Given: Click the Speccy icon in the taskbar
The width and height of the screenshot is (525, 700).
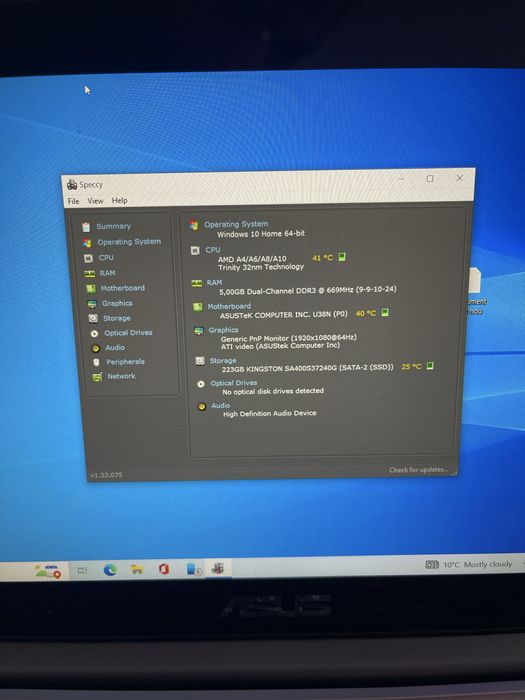Looking at the screenshot, I should point(218,568).
